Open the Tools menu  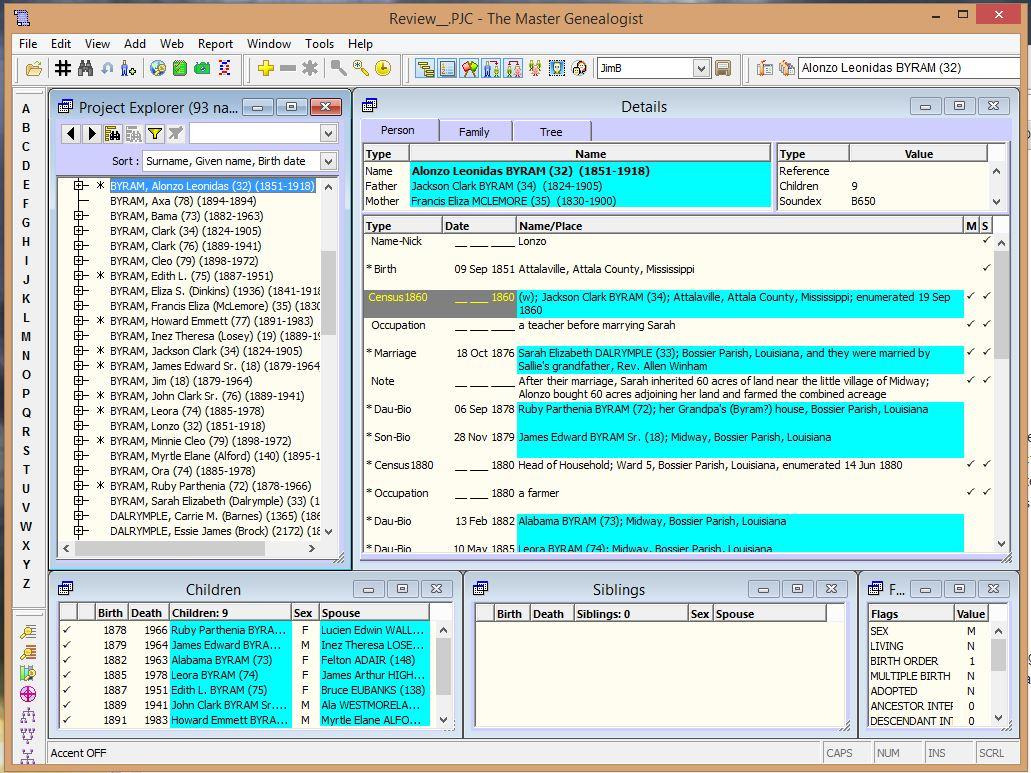320,43
